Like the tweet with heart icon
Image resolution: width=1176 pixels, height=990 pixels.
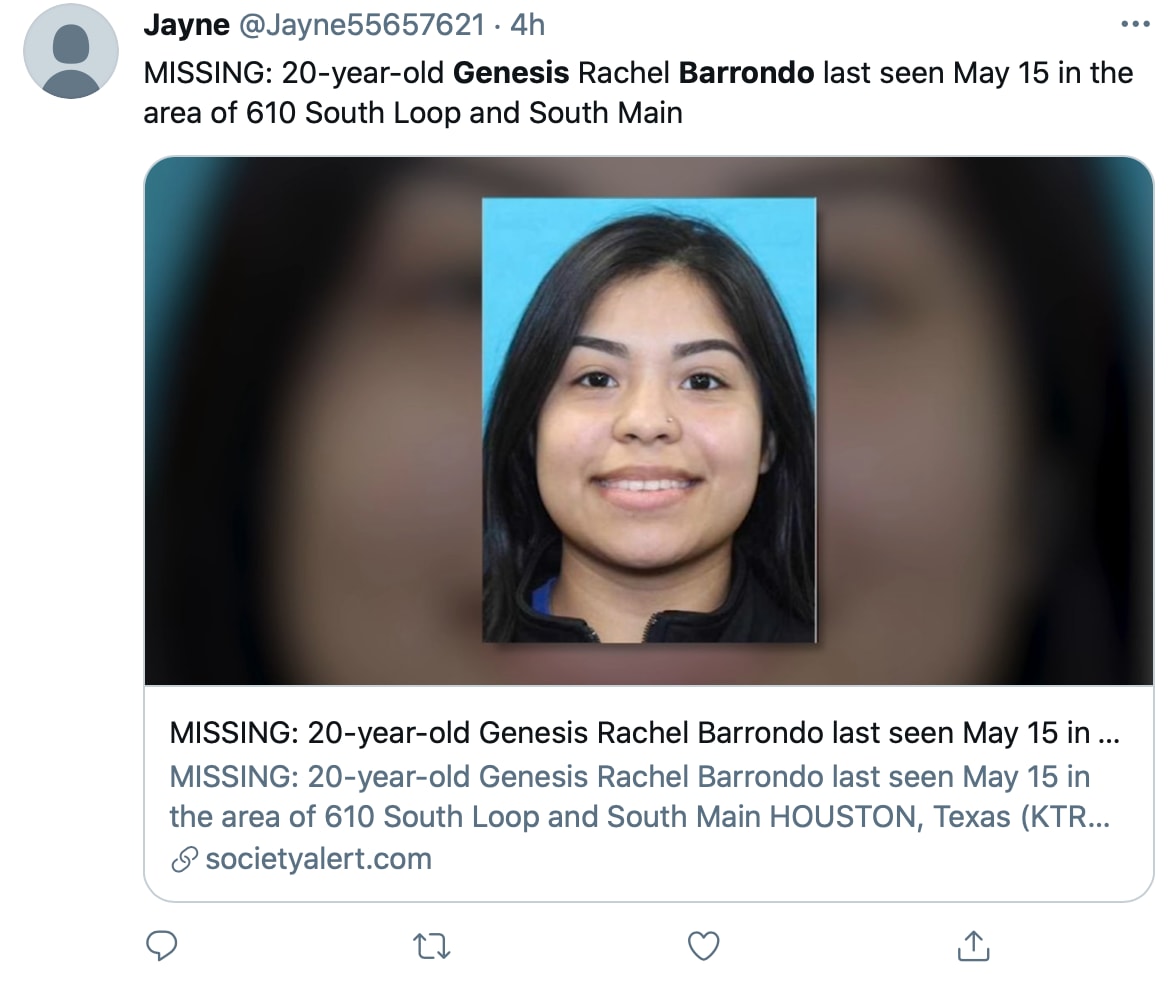(x=704, y=946)
